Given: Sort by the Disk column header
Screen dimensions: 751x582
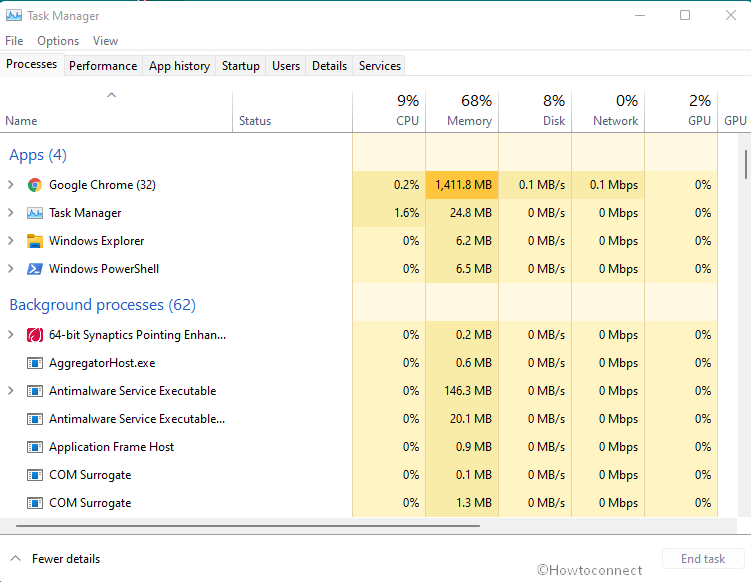Looking at the screenshot, I should coord(535,111).
